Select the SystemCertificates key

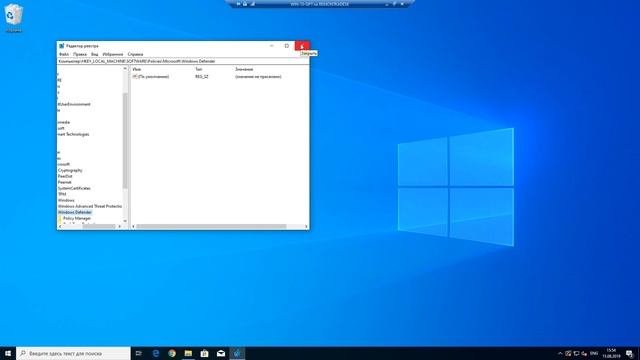point(74,188)
